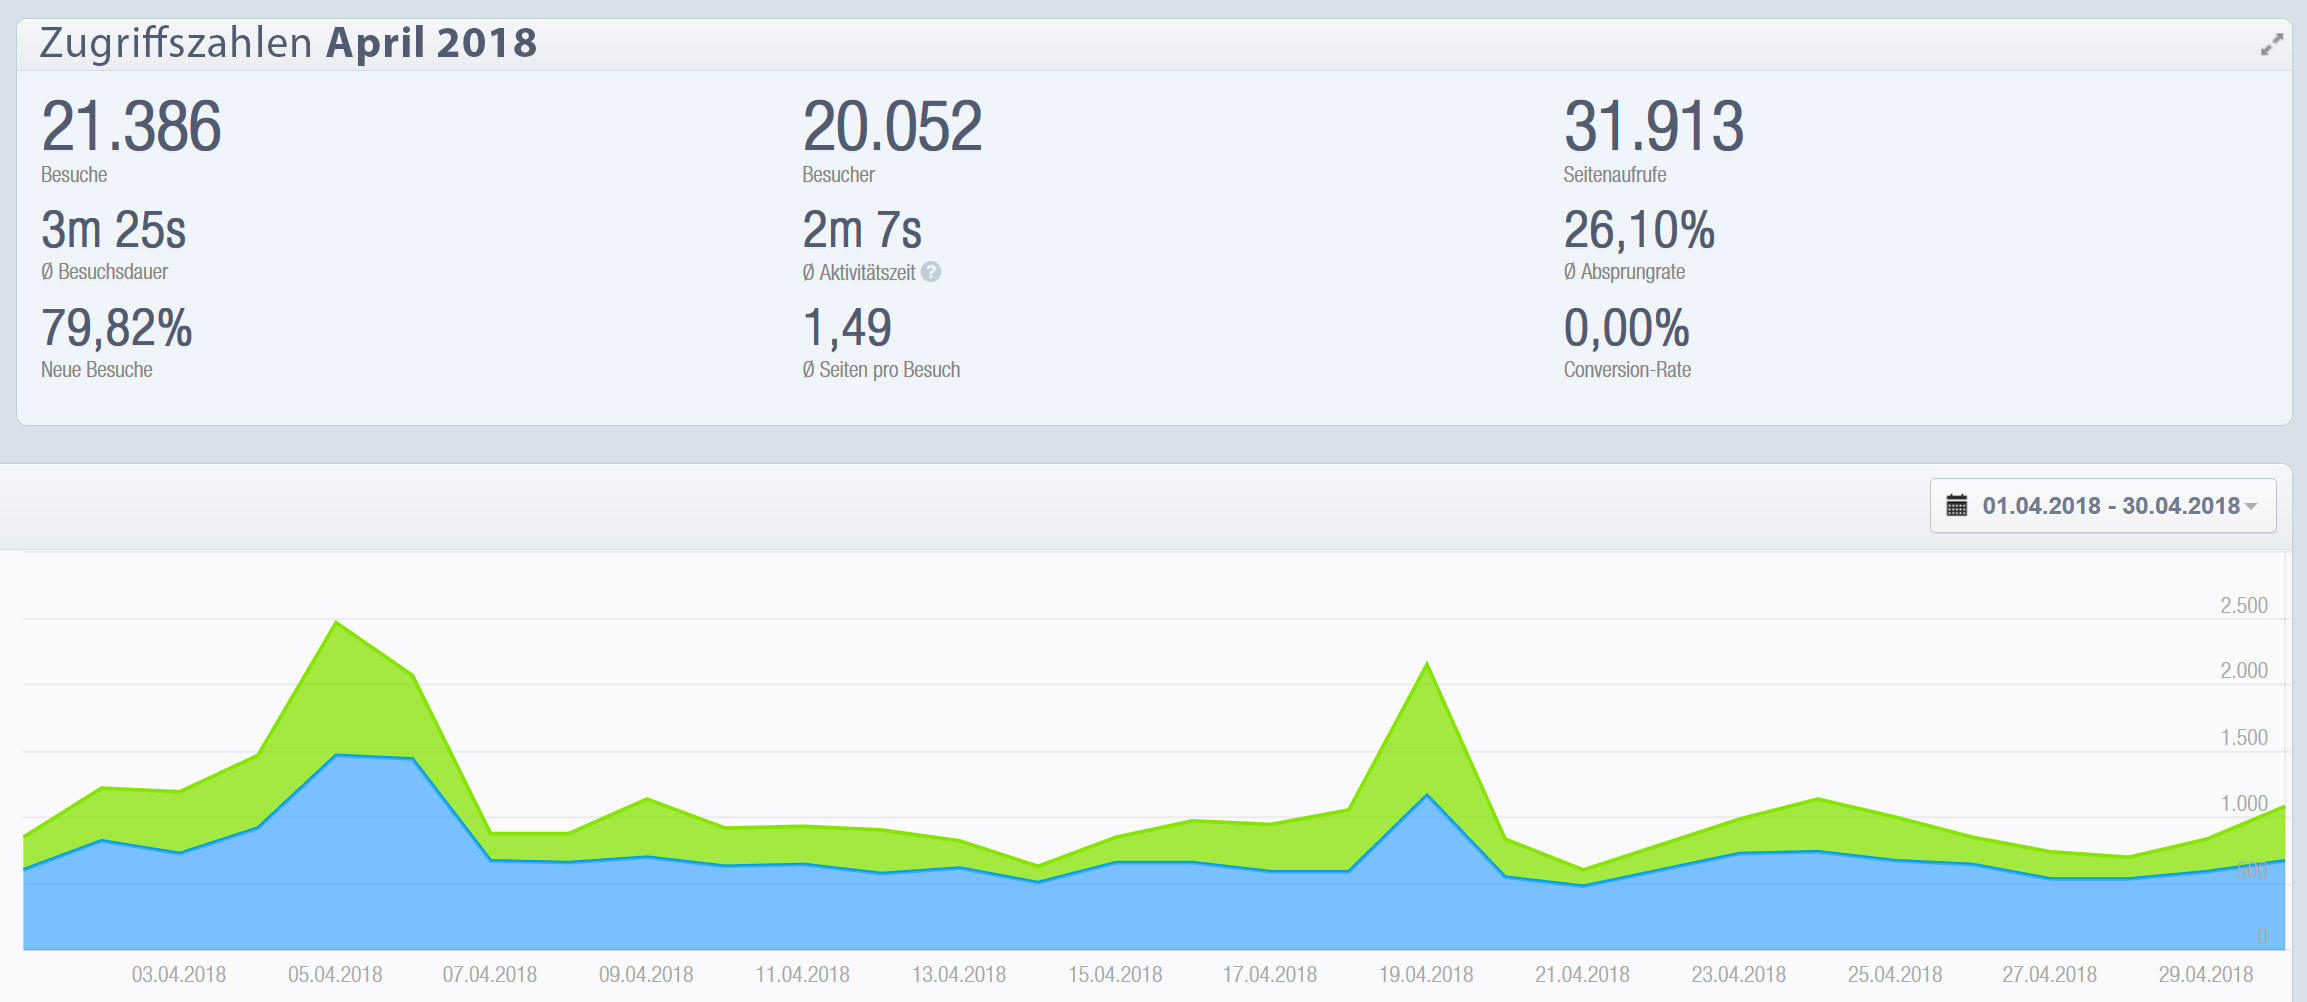Screen dimensions: 2307x1002
Task: Click the 26,10% Absprungrate value
Action: click(1638, 230)
